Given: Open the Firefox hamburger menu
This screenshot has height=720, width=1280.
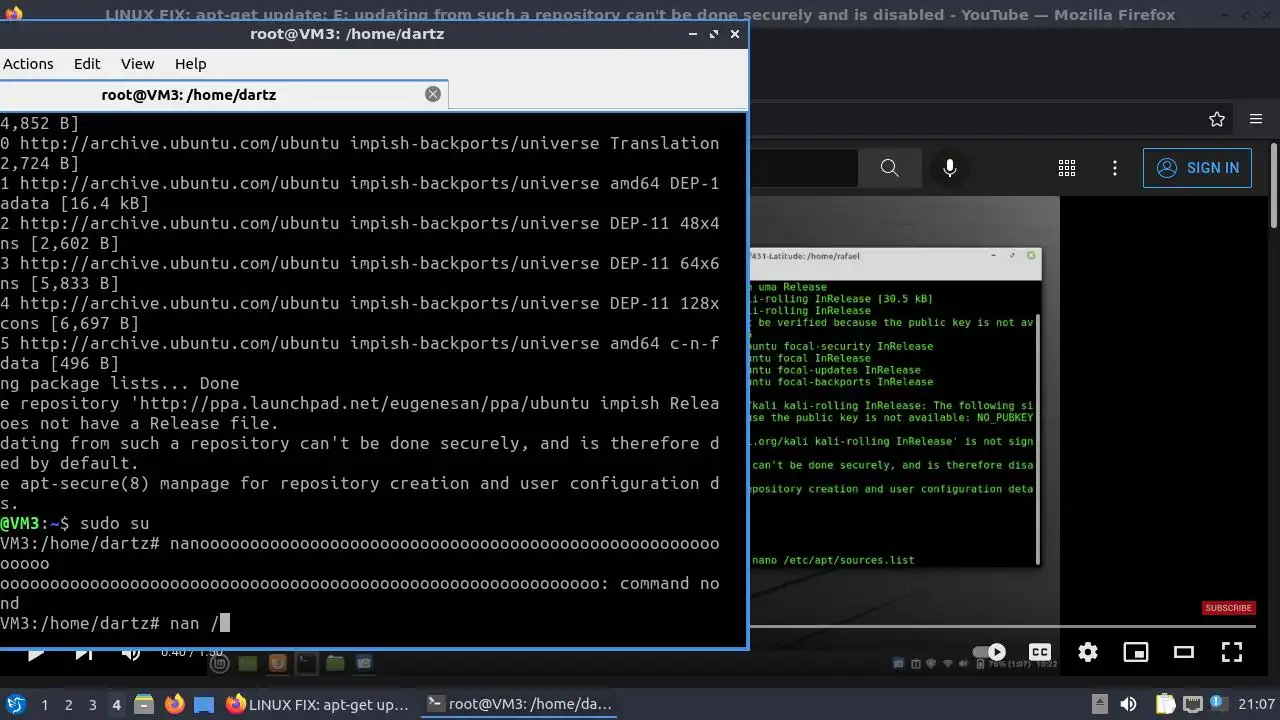Looking at the screenshot, I should tap(1256, 119).
